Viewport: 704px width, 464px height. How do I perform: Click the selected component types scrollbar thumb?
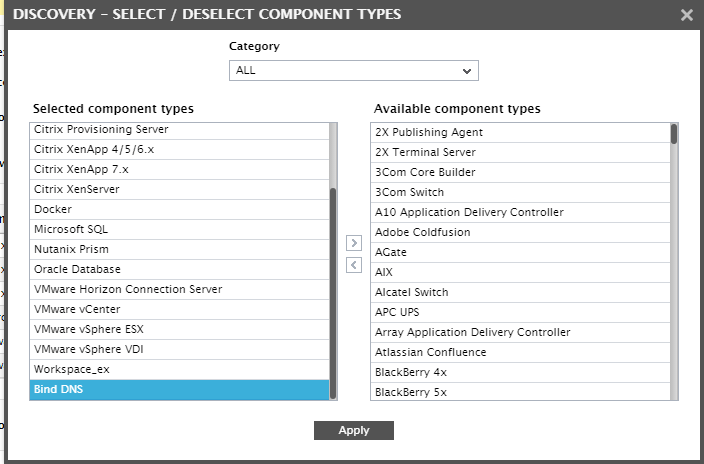tap(333, 293)
